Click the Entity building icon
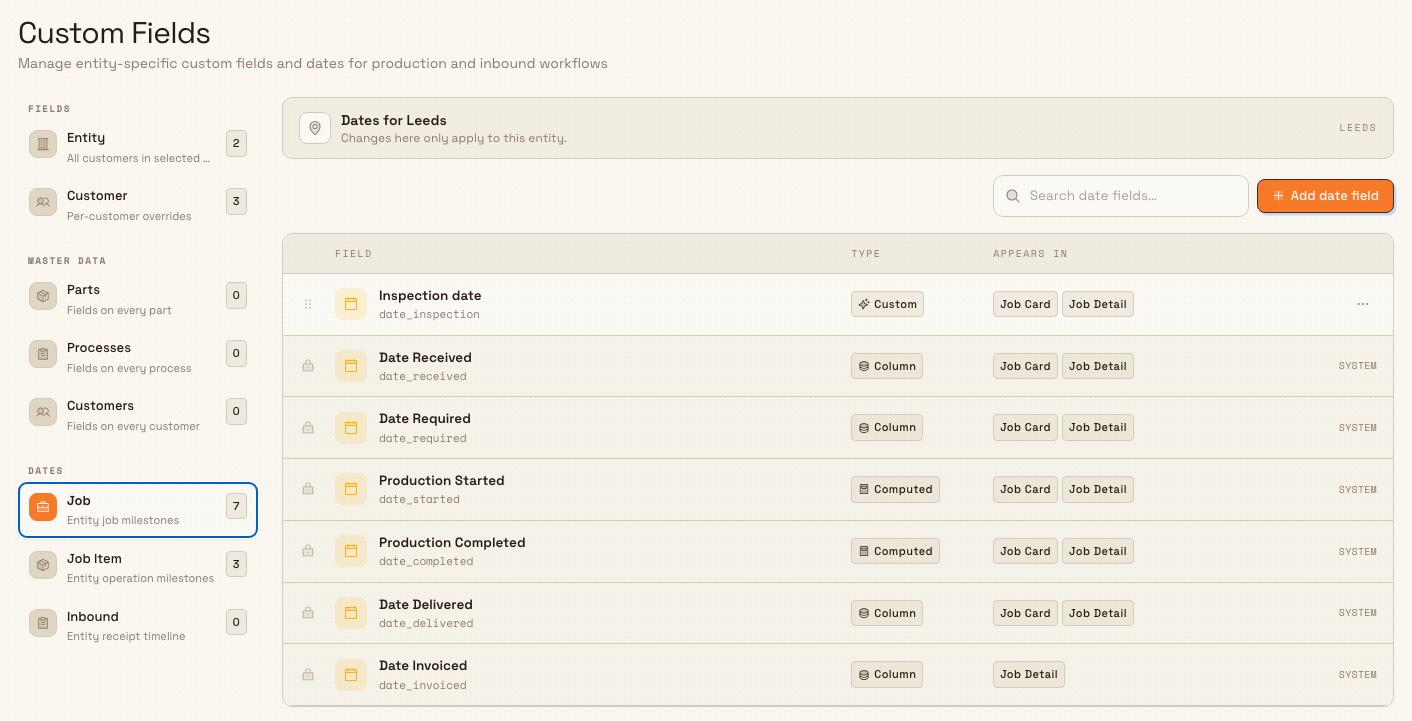The image size is (1412, 721). pos(43,145)
